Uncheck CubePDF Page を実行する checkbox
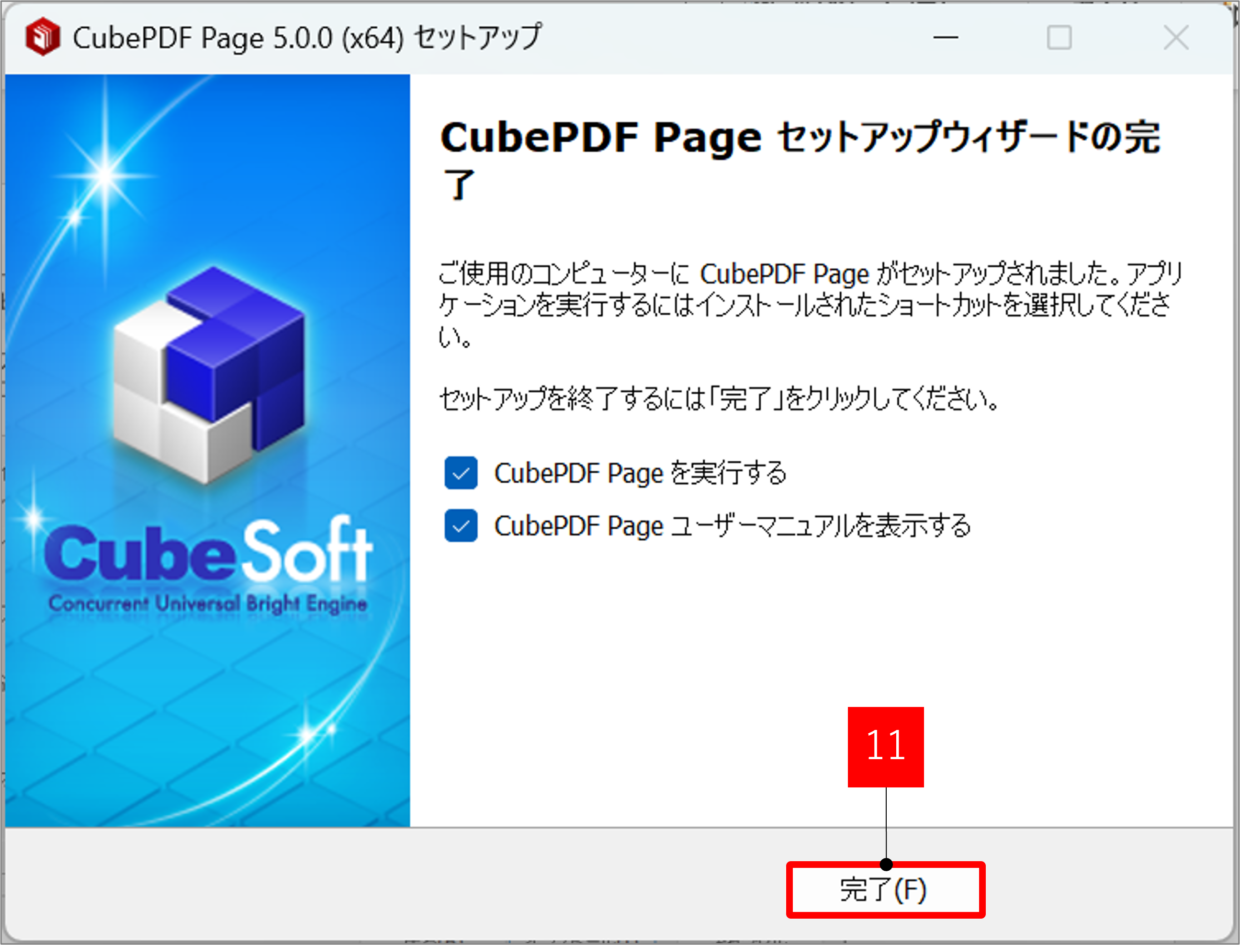The width and height of the screenshot is (1240, 945). click(x=461, y=473)
